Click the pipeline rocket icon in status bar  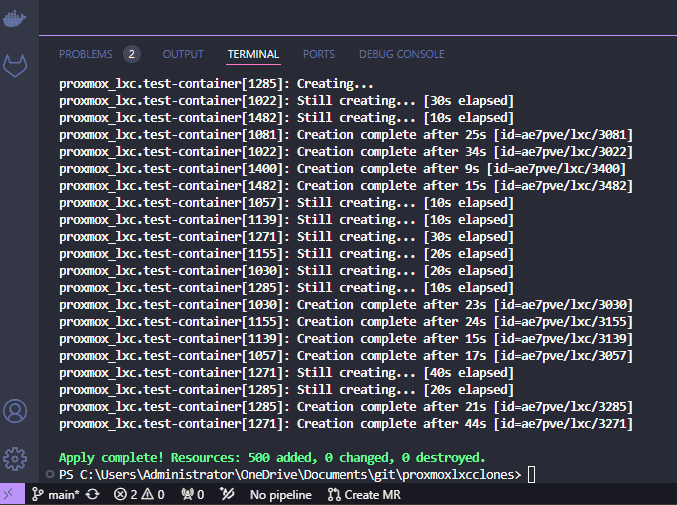(227, 494)
